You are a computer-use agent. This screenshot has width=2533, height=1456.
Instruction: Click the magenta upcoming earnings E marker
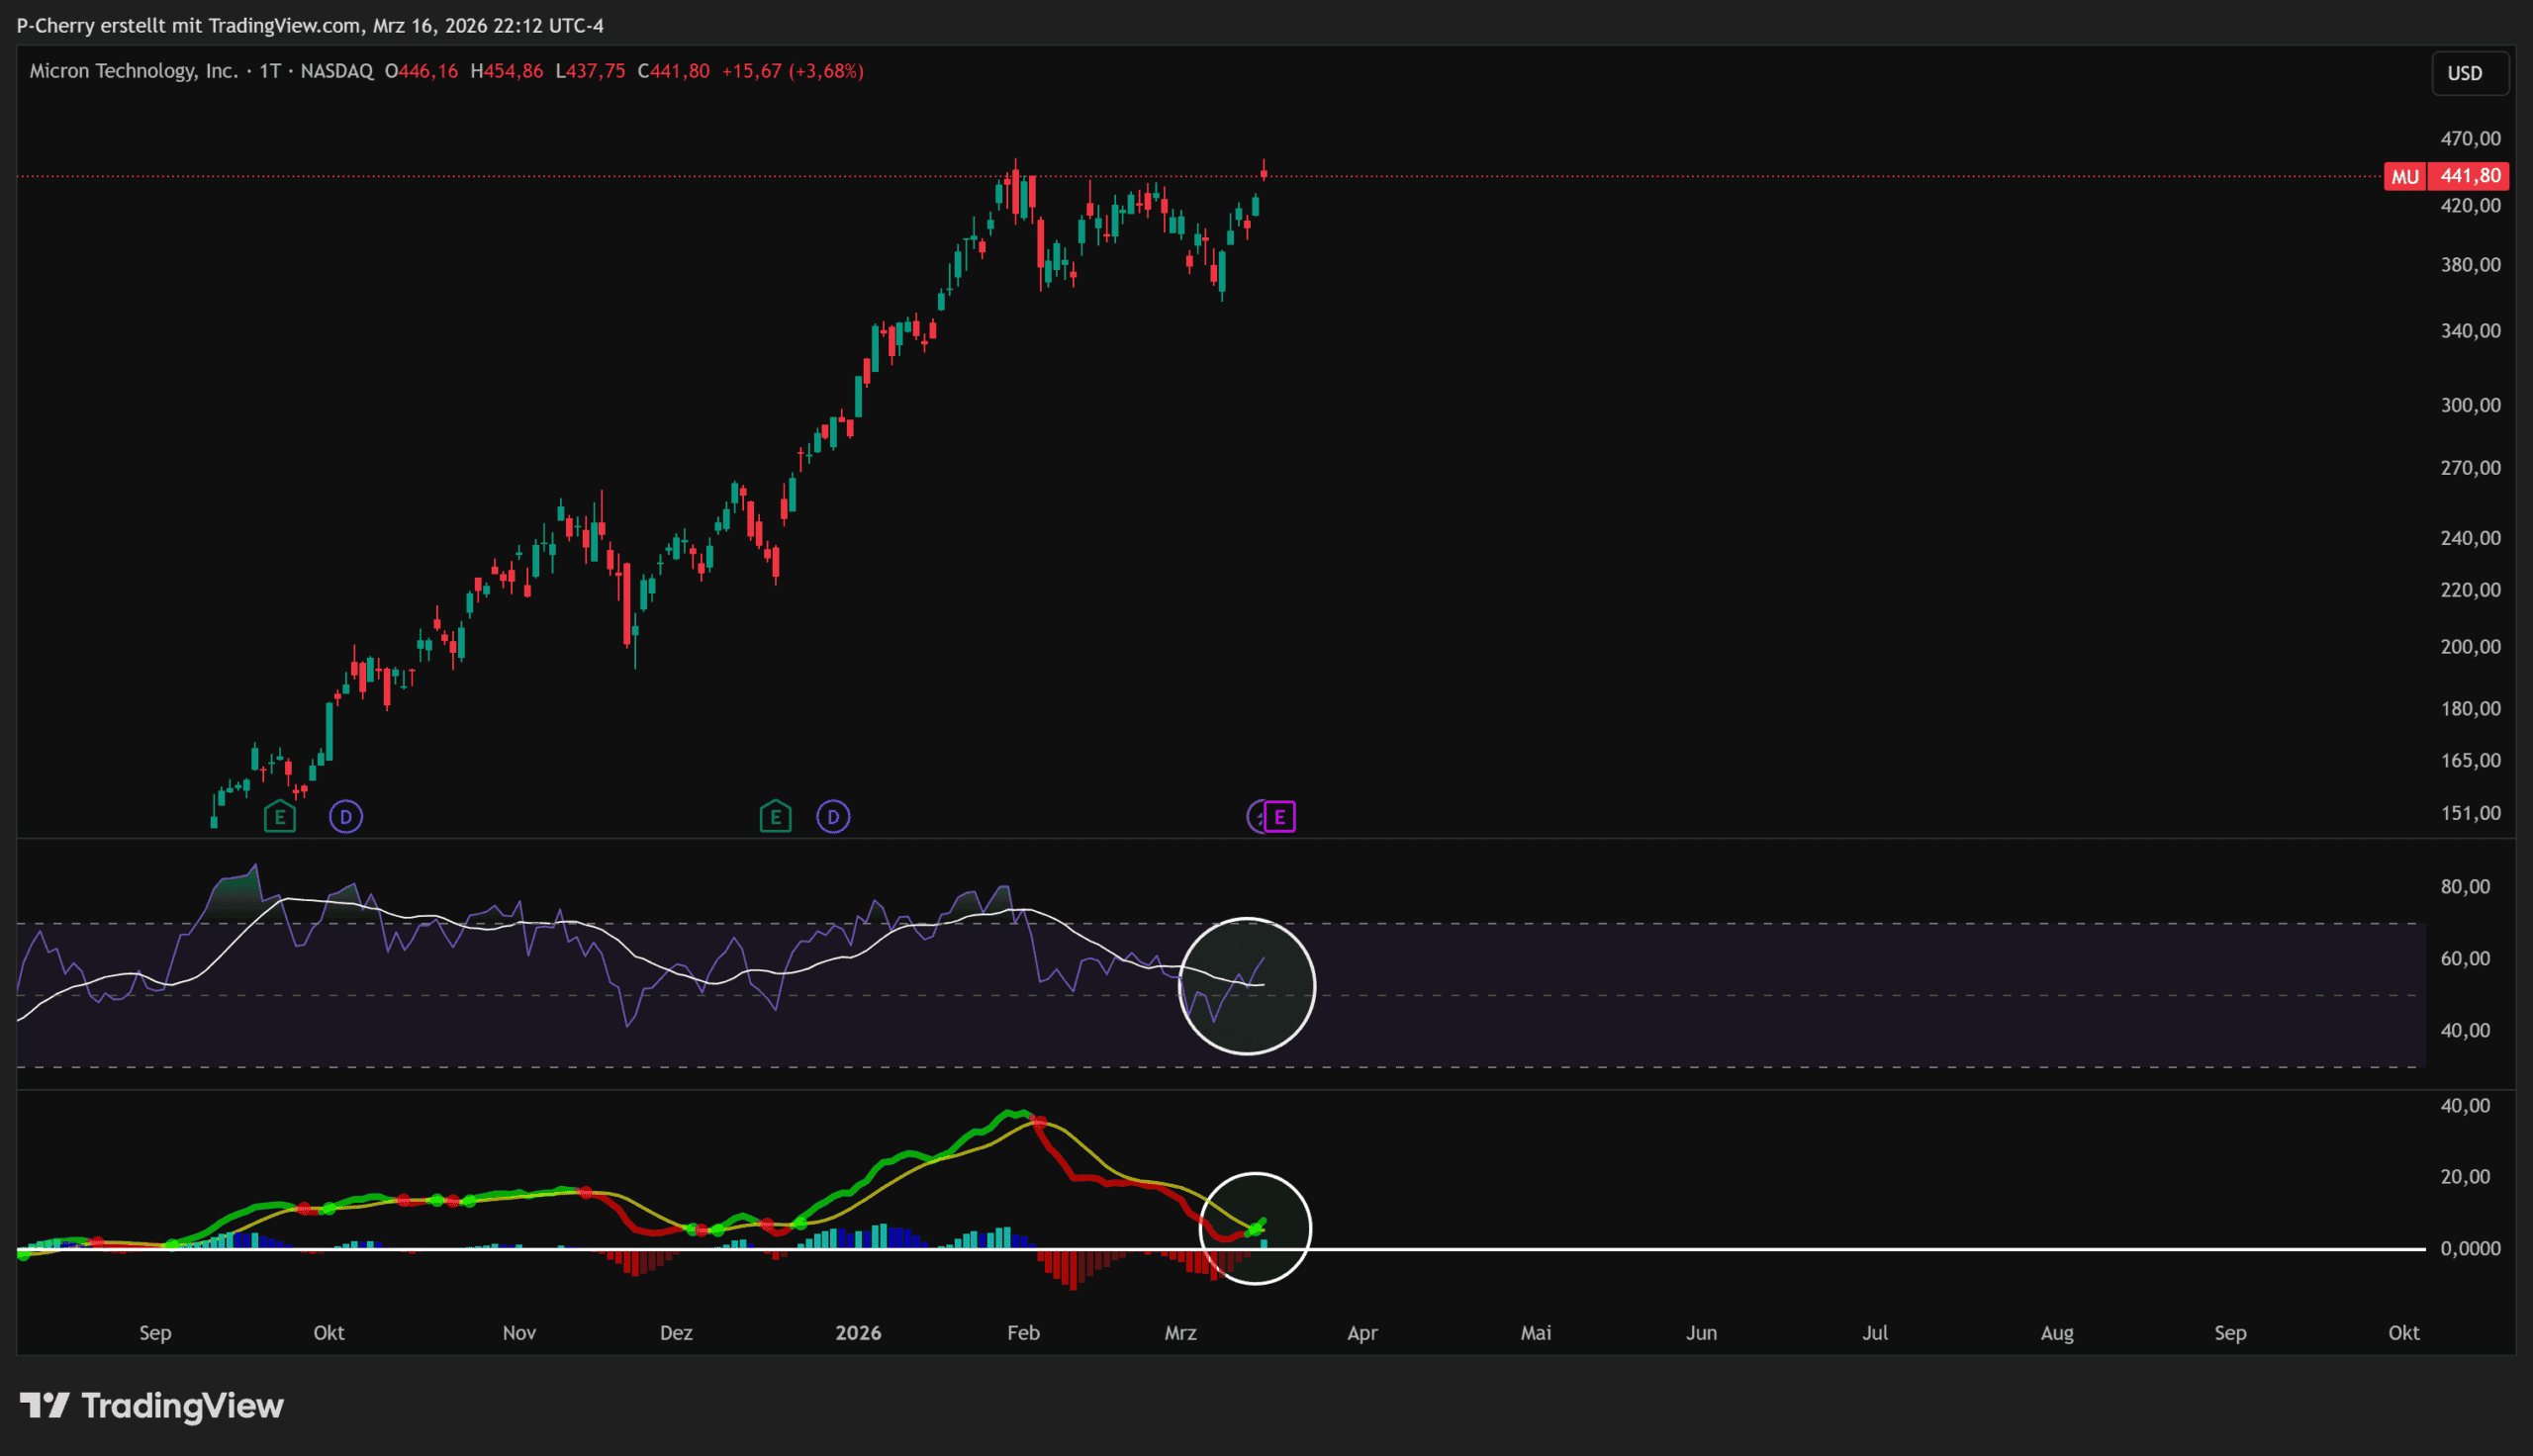click(1280, 817)
